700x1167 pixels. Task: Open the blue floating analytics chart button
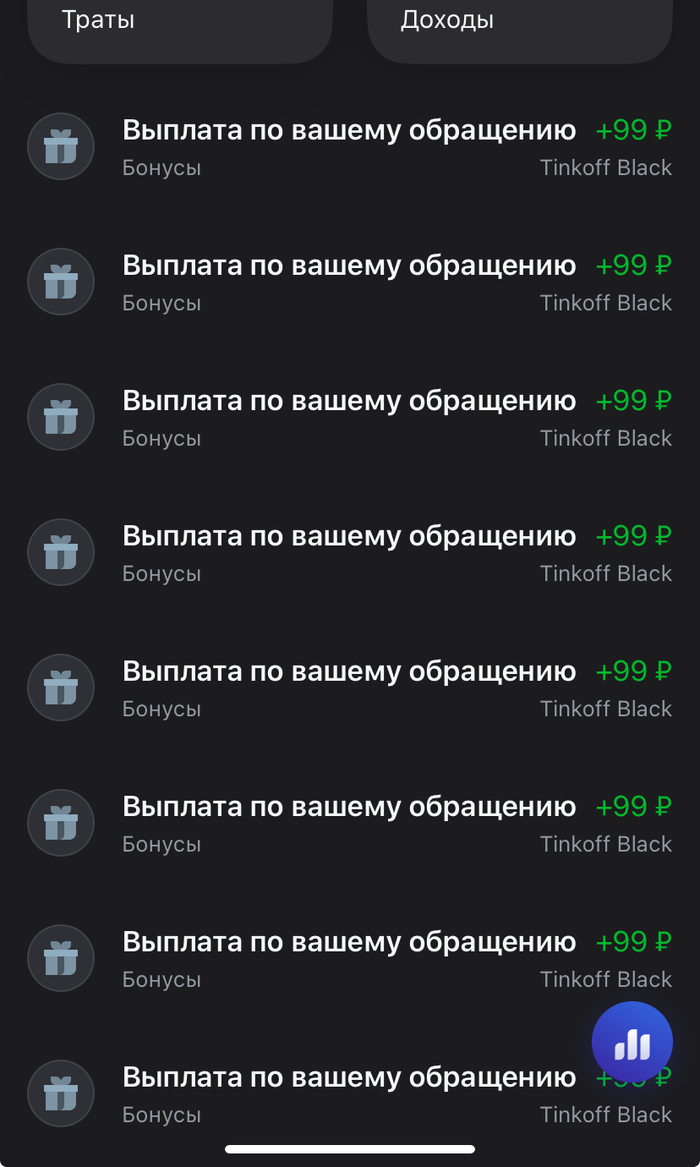[632, 1043]
